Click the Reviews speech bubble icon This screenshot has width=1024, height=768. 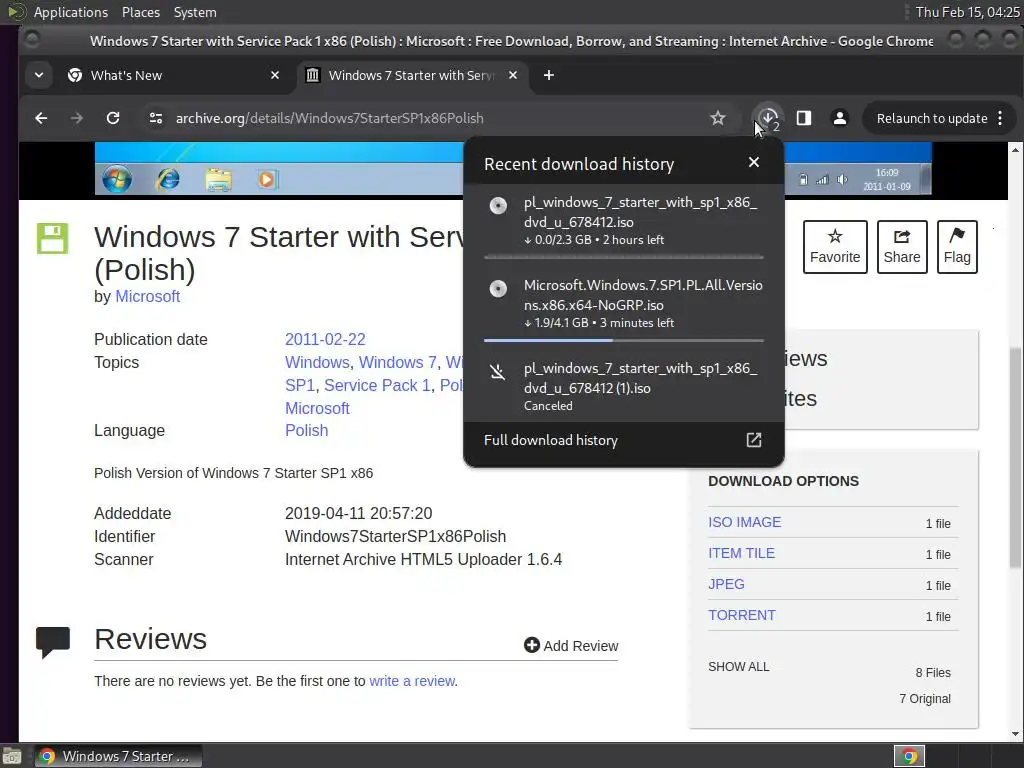[x=53, y=643]
